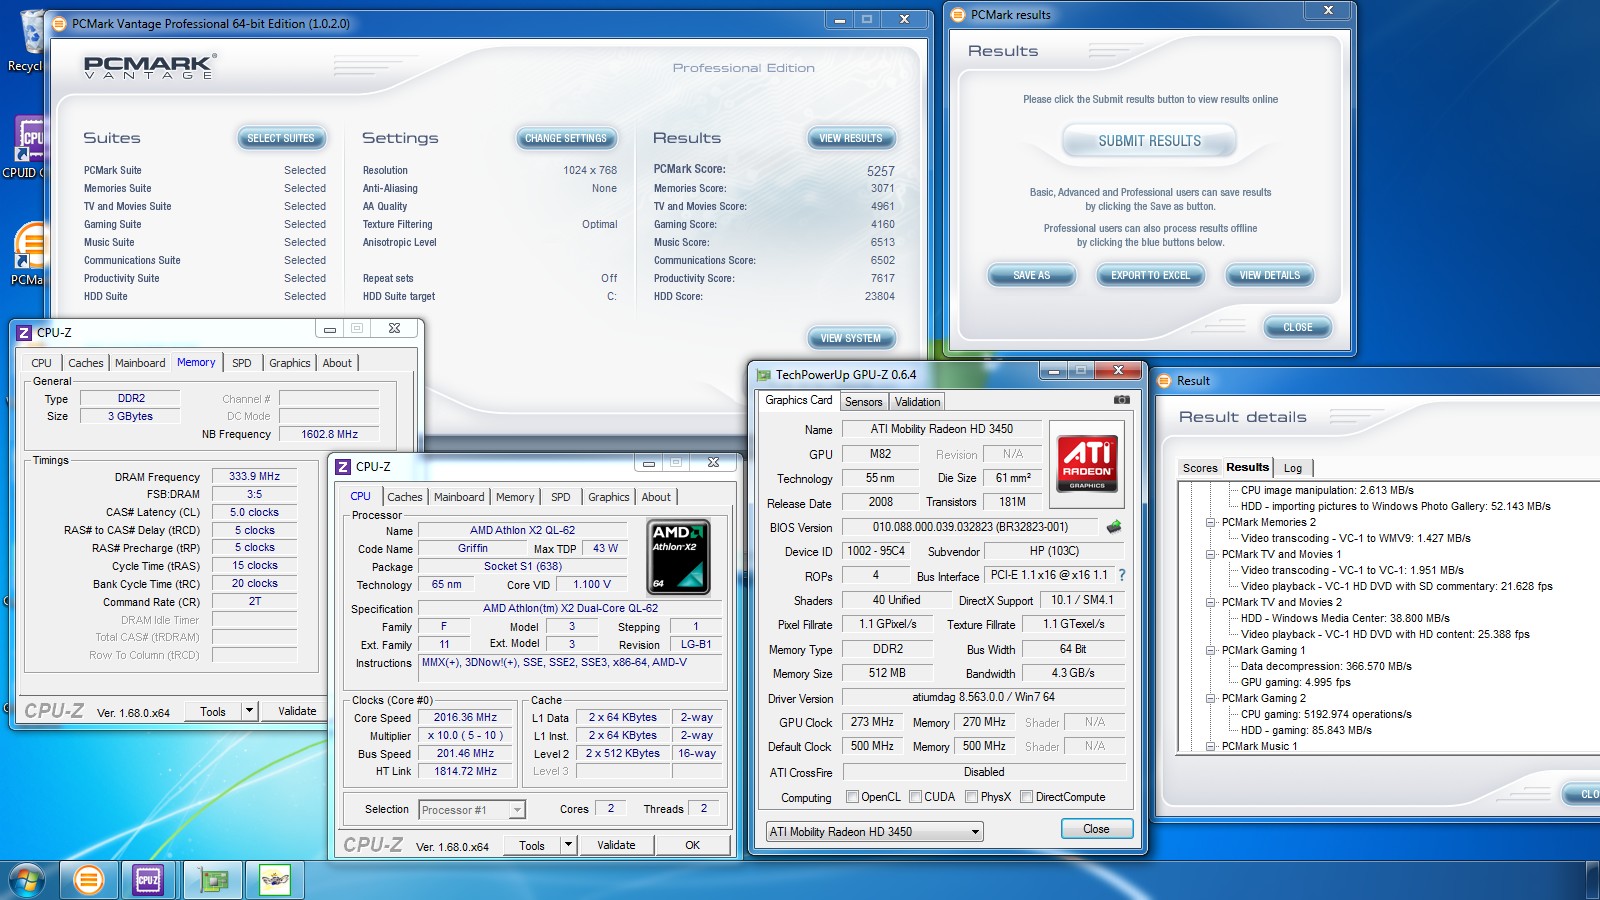Viewport: 1600px width, 900px height.
Task: Click the Result window title bar icon
Action: tap(1164, 381)
